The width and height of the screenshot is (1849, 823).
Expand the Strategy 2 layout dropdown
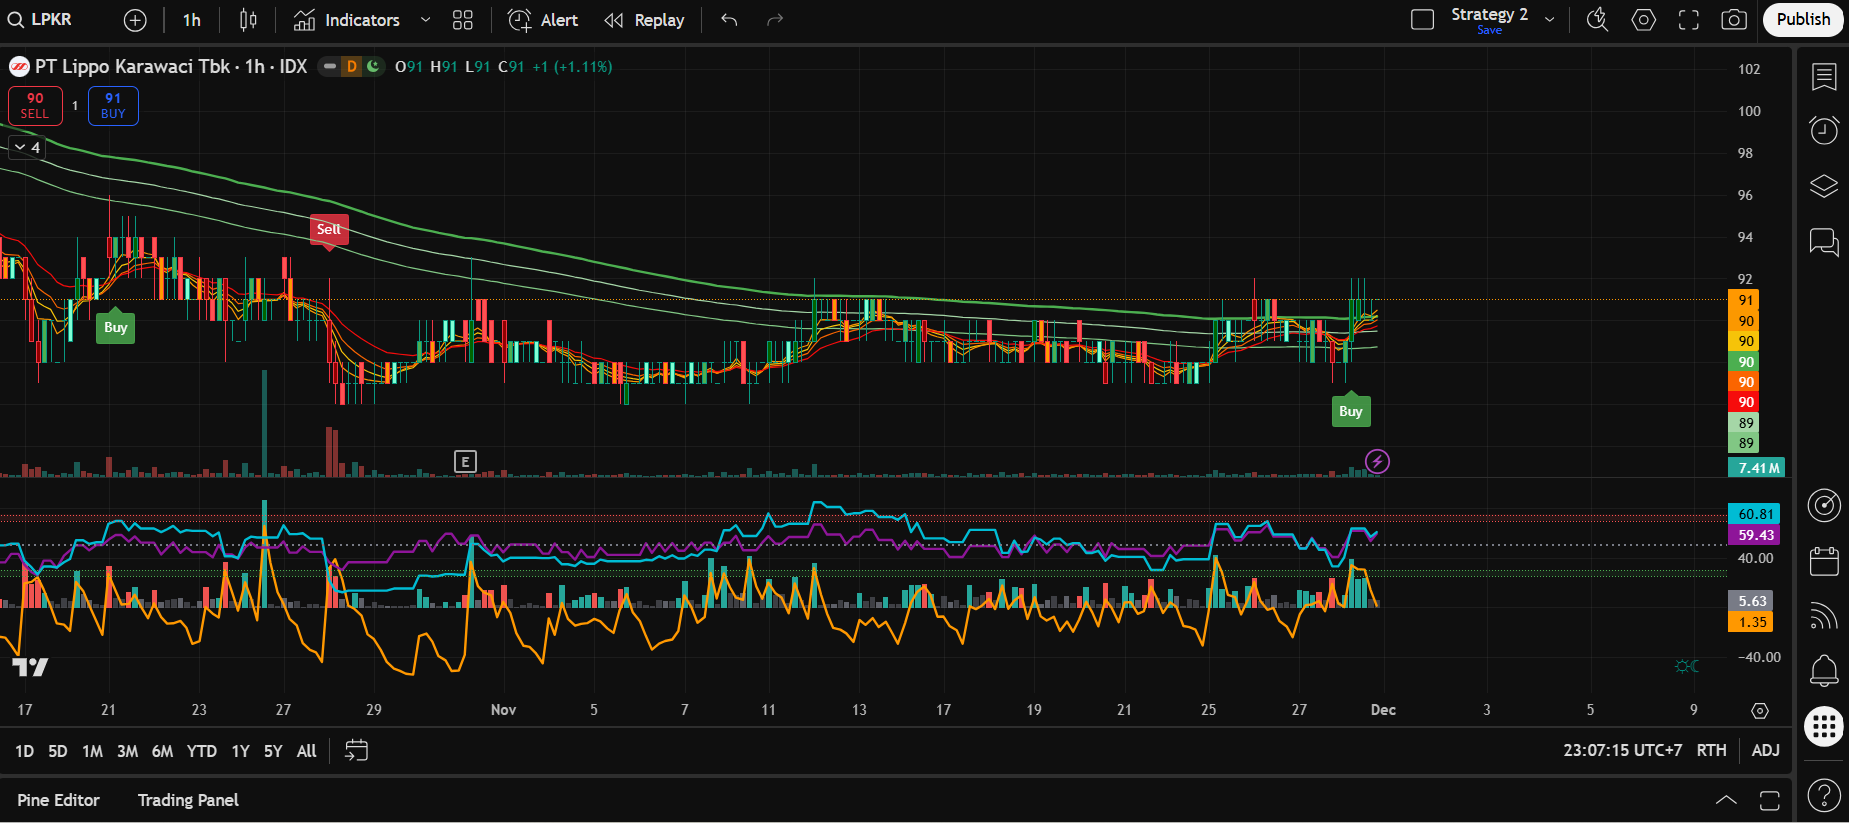click(1550, 20)
